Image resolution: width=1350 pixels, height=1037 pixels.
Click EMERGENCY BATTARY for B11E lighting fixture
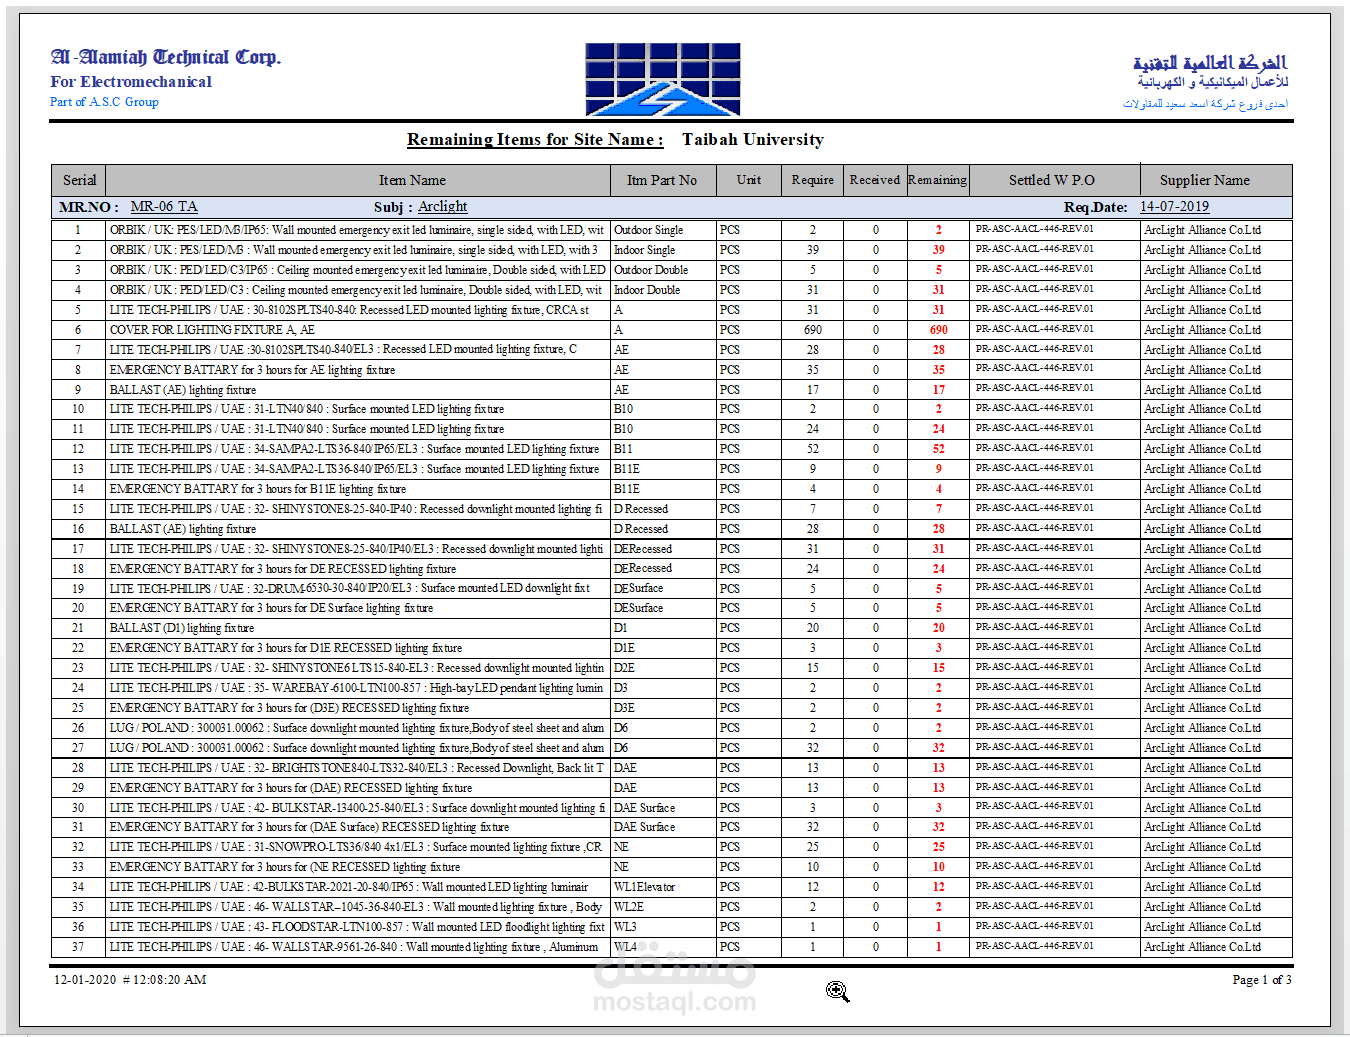click(x=258, y=489)
